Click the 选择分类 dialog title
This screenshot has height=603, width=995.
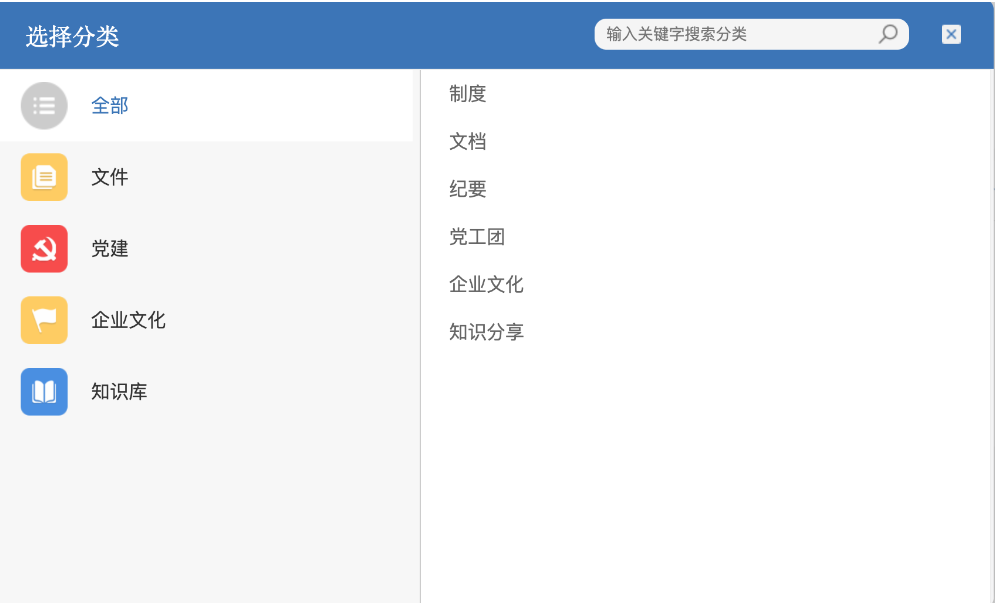pos(72,37)
